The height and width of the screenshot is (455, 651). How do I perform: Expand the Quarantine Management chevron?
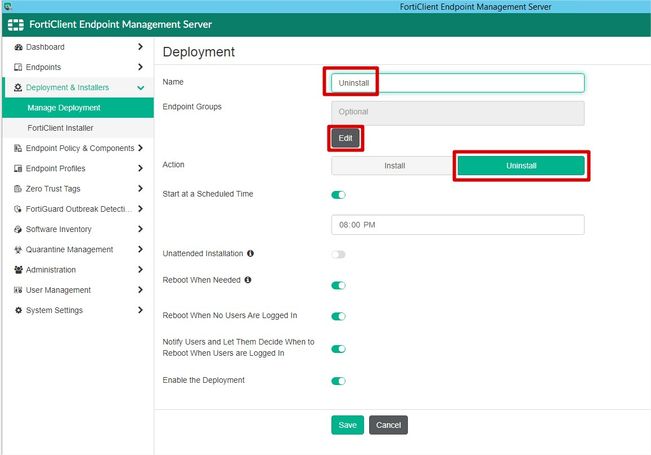tap(140, 250)
